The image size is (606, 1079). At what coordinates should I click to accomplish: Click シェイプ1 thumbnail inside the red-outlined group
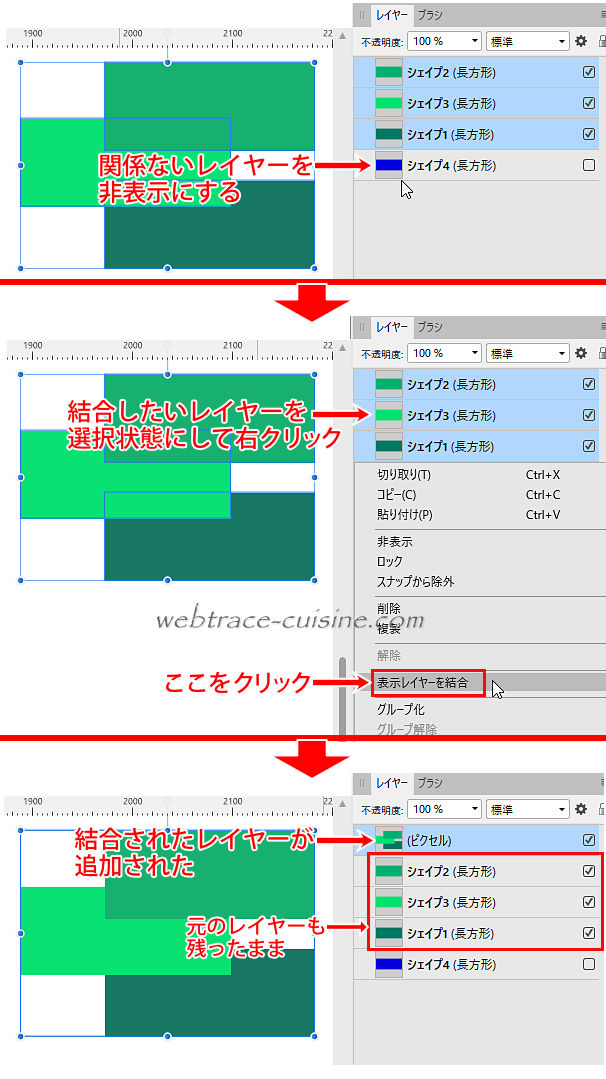pyautogui.click(x=388, y=933)
